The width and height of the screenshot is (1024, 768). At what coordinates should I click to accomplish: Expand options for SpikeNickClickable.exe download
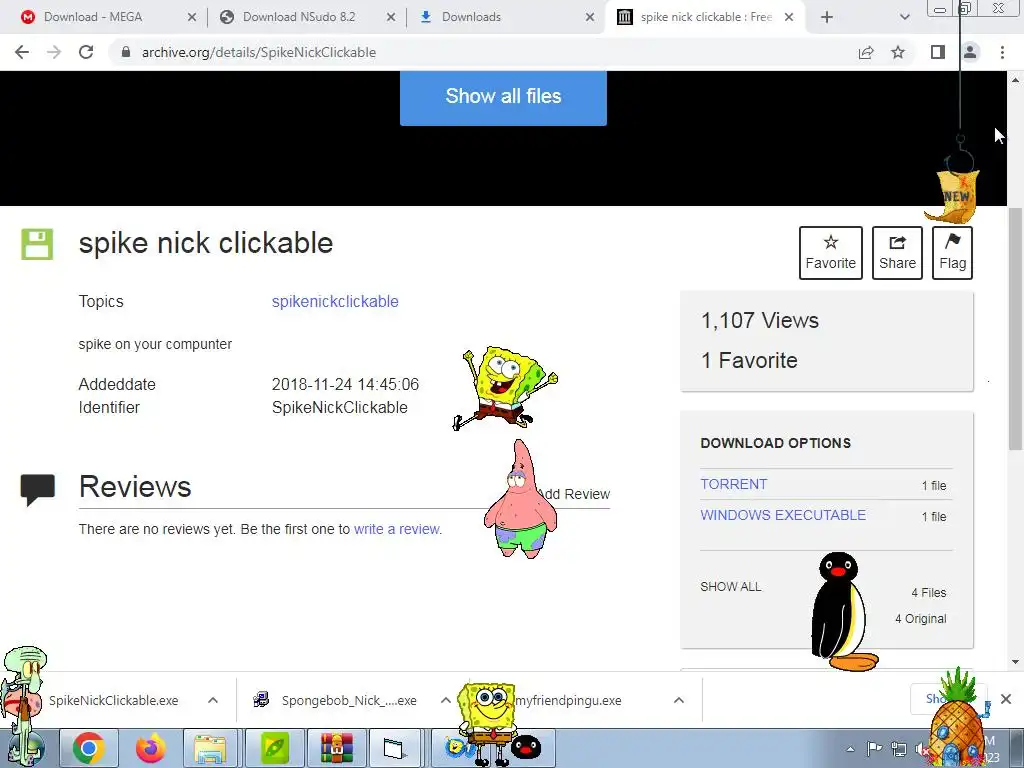213,700
